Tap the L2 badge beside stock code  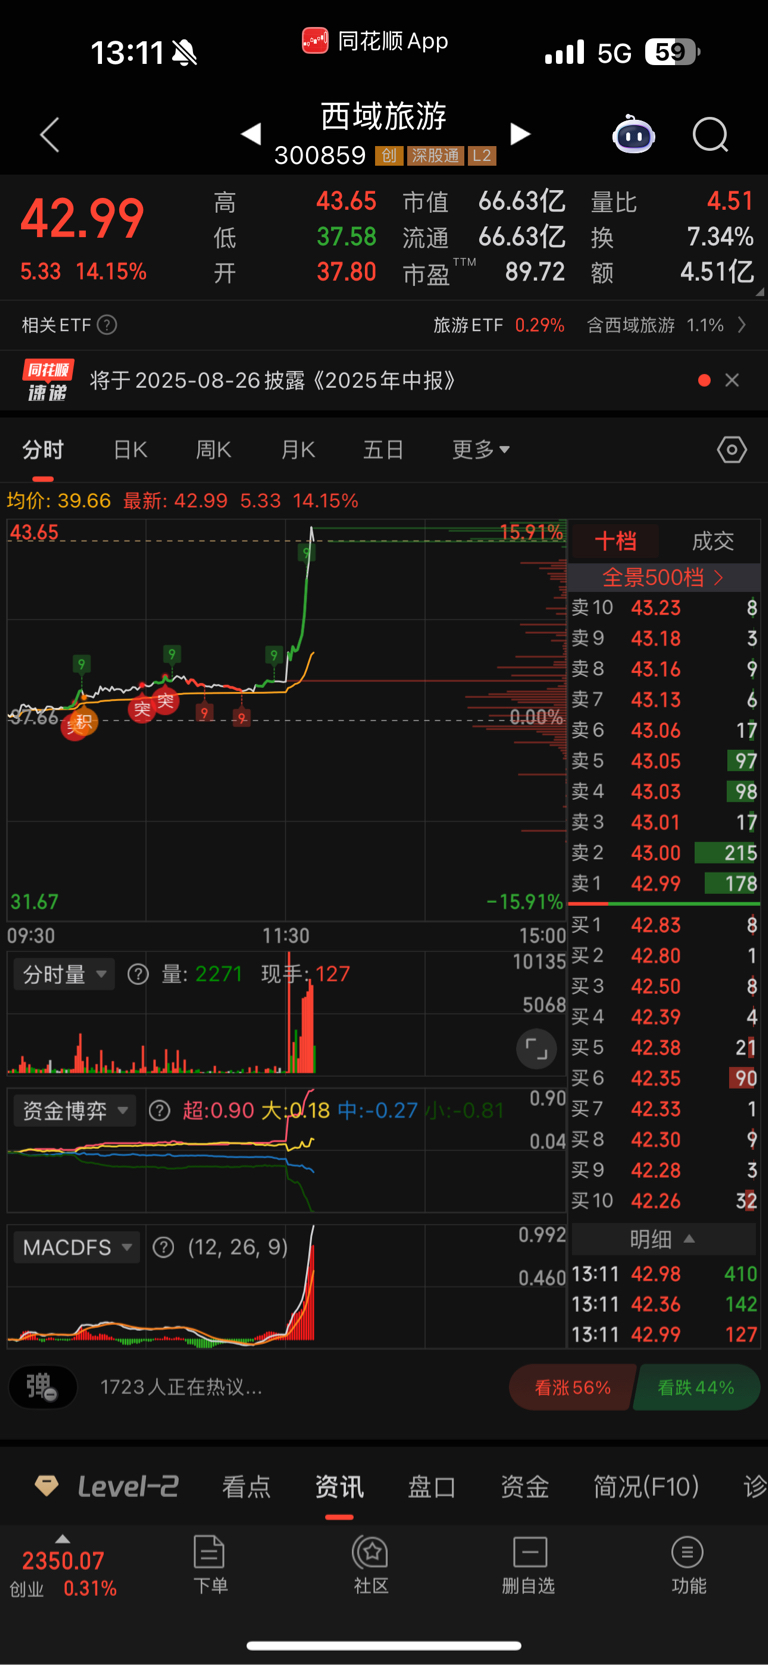[x=482, y=156]
